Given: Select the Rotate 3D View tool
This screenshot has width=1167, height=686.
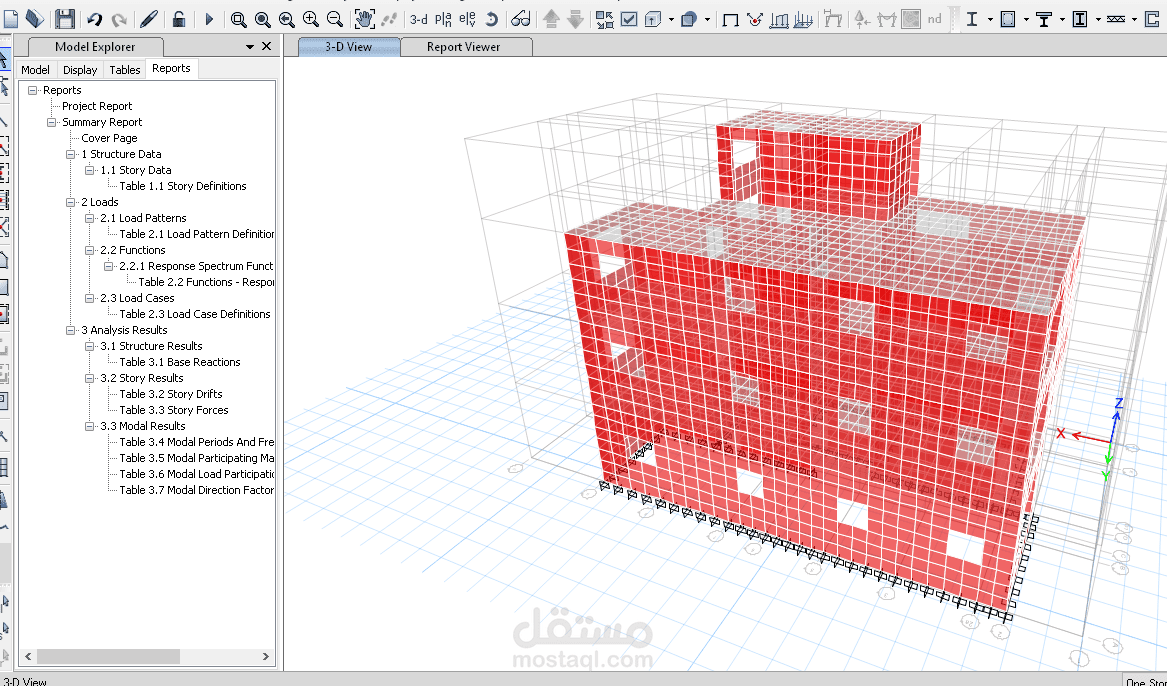Looking at the screenshot, I should [x=491, y=19].
